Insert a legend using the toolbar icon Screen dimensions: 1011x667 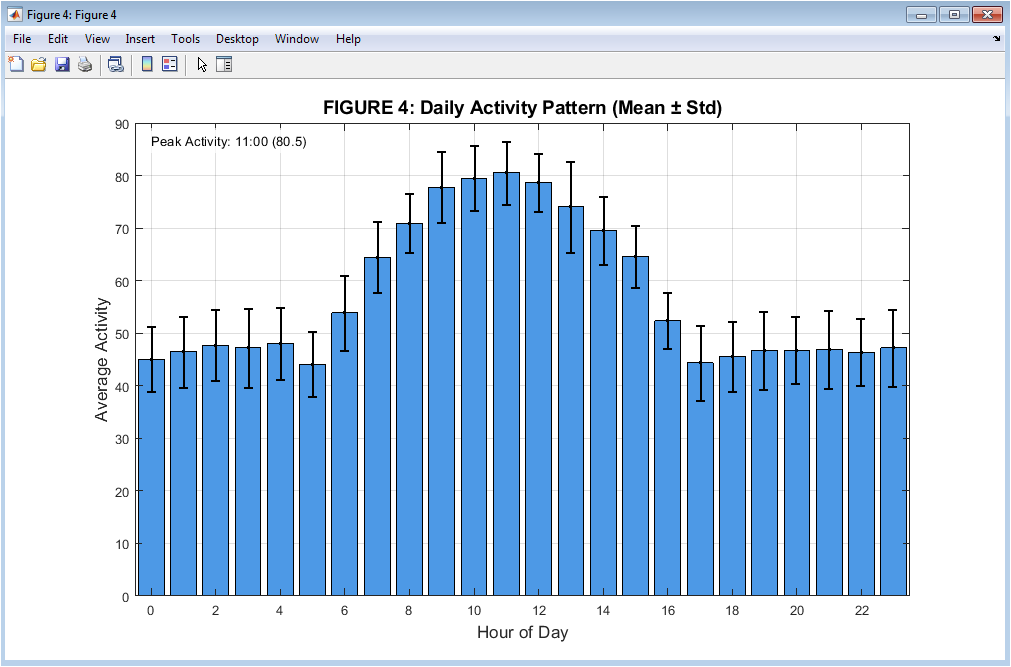click(169, 65)
